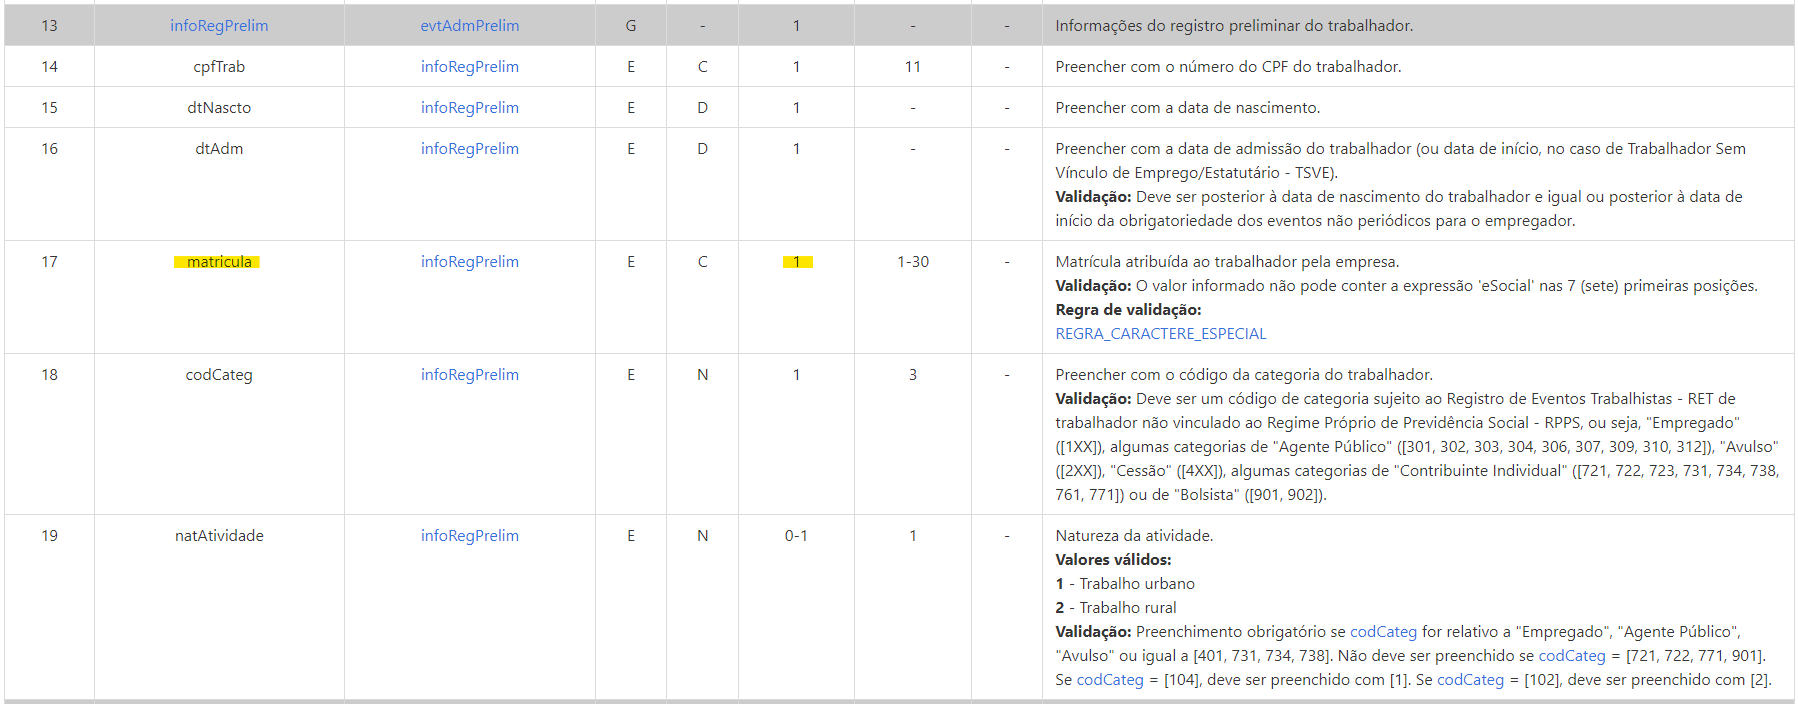Click 'Preencher com o código da categoria' text
Screen dimensions: 1798x704
[x=1245, y=375]
